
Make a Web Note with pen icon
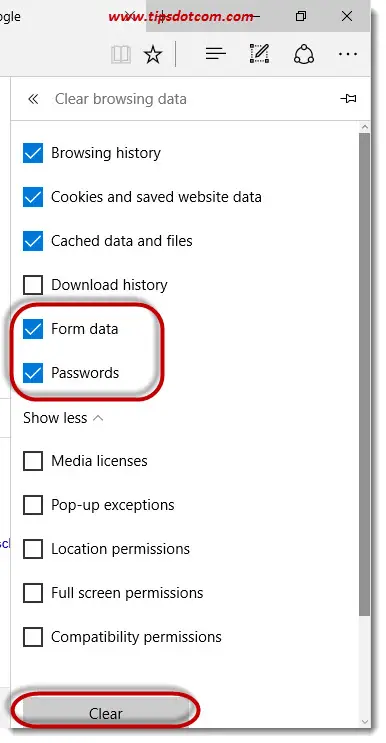point(259,54)
